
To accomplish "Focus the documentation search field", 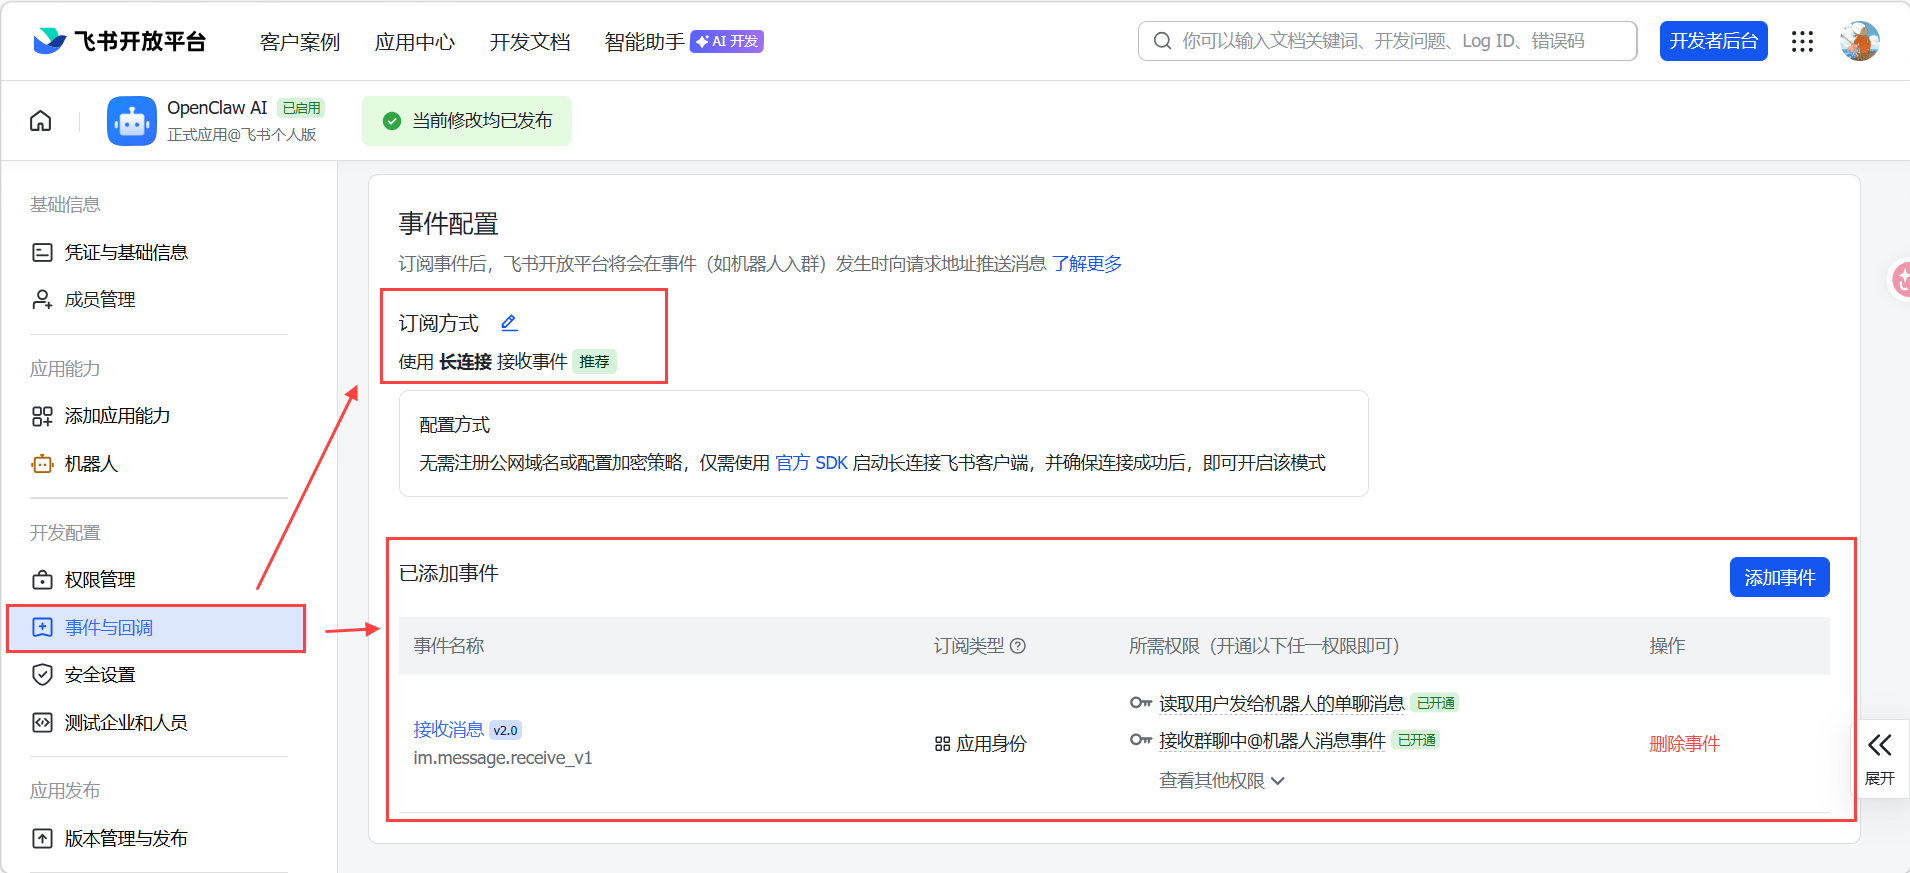I will [1387, 41].
